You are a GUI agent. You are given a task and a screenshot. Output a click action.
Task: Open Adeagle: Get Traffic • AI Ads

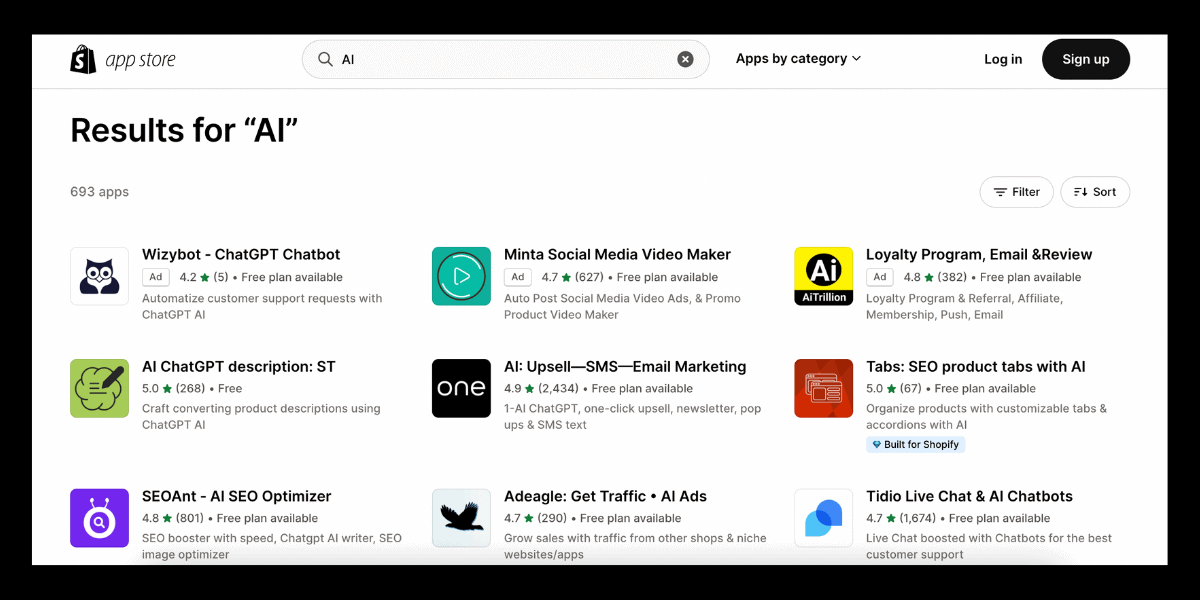tap(605, 497)
